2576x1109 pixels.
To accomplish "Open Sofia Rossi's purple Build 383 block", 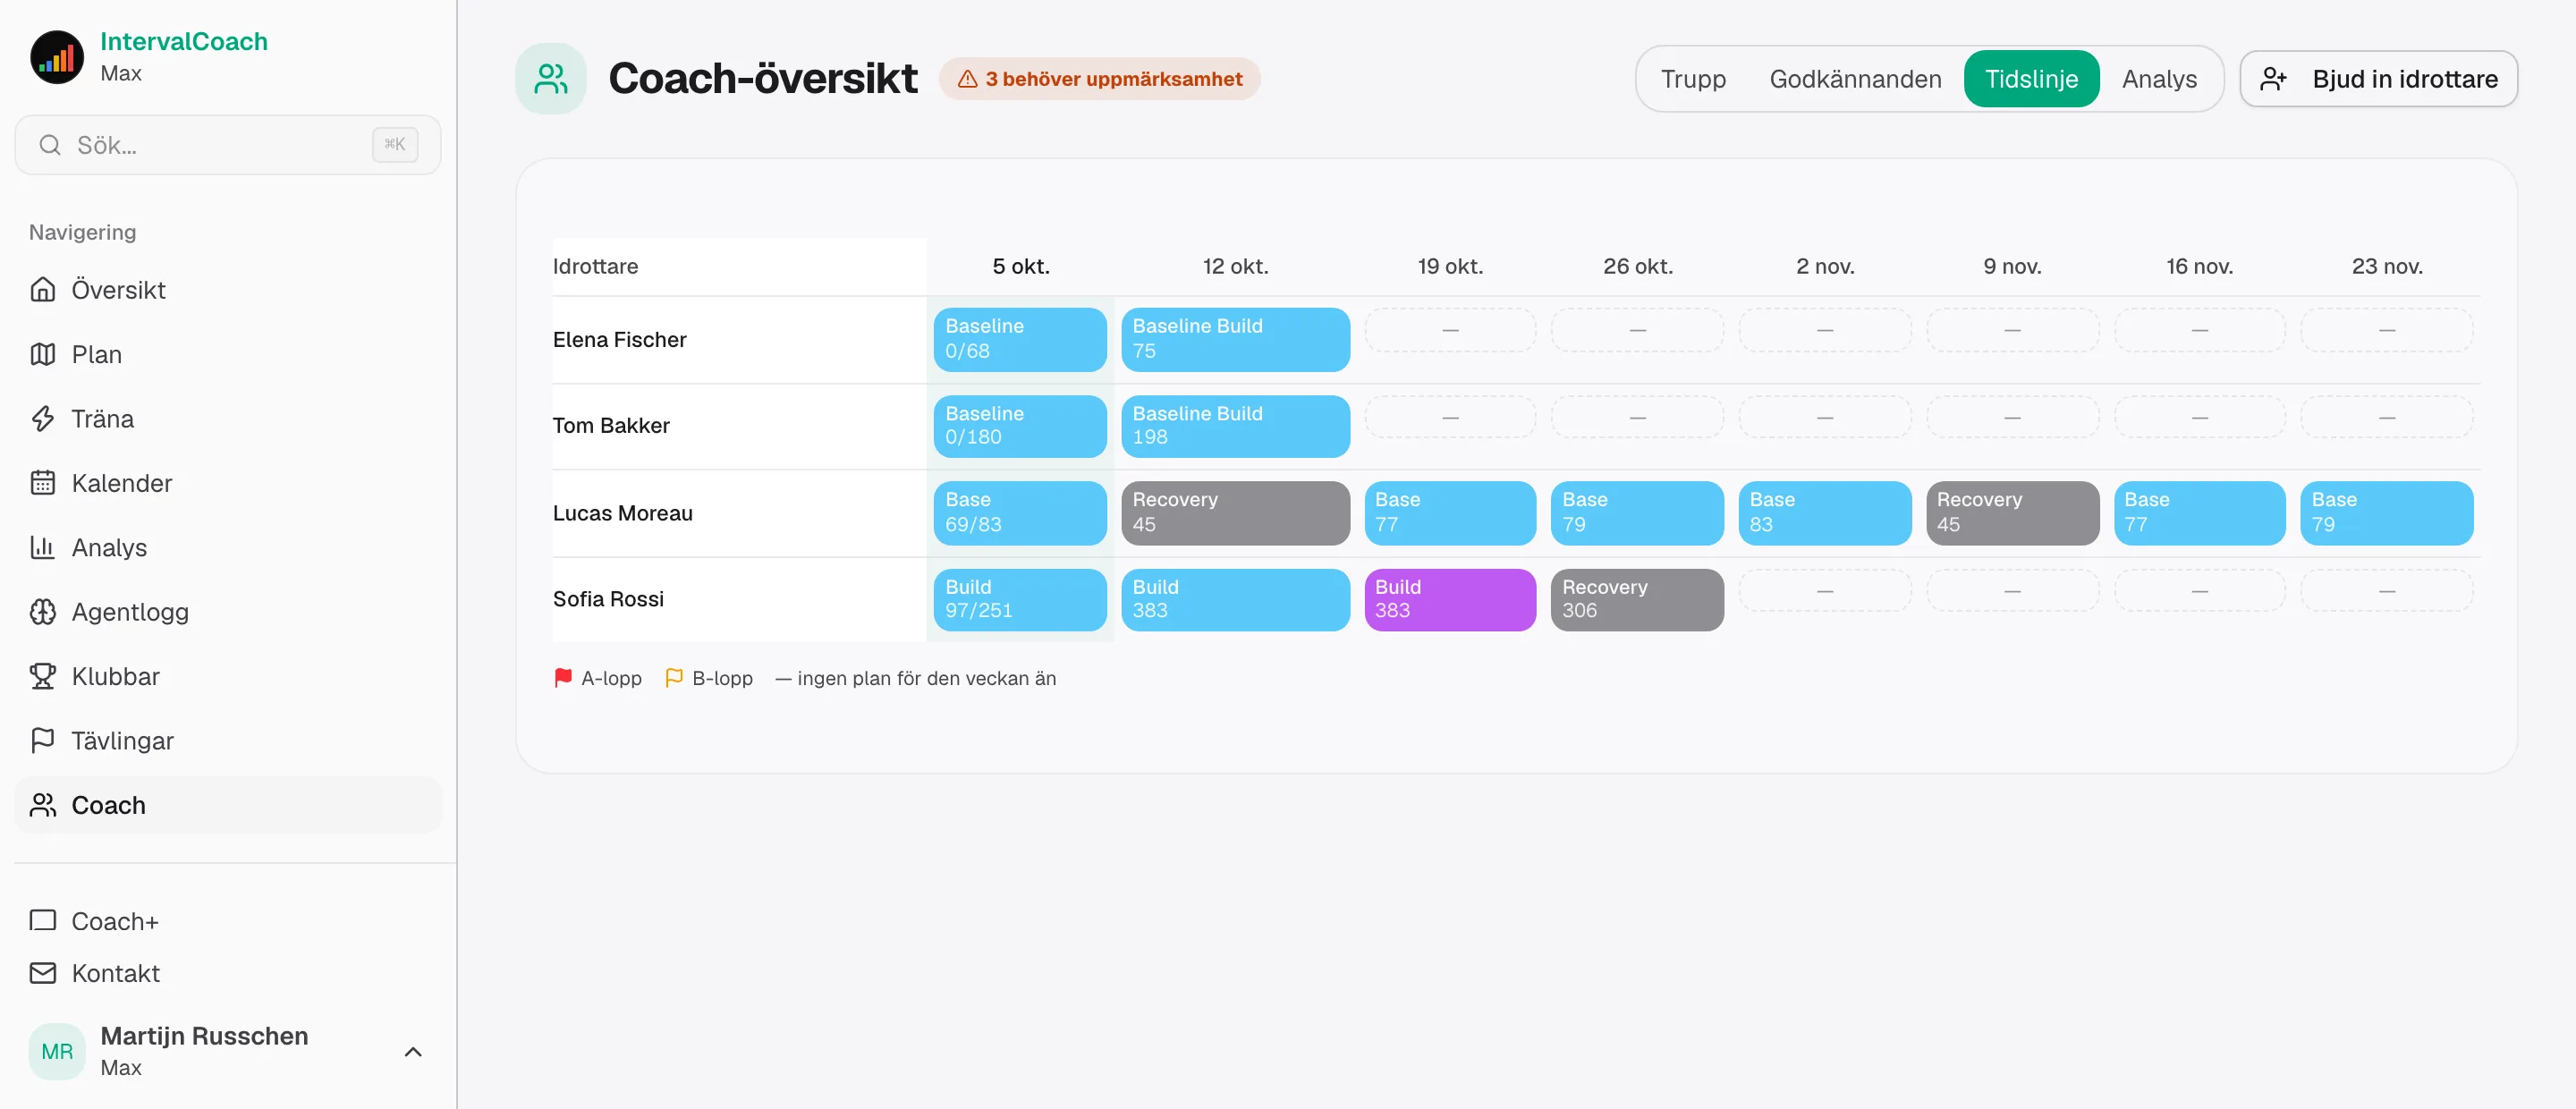I will (x=1450, y=600).
